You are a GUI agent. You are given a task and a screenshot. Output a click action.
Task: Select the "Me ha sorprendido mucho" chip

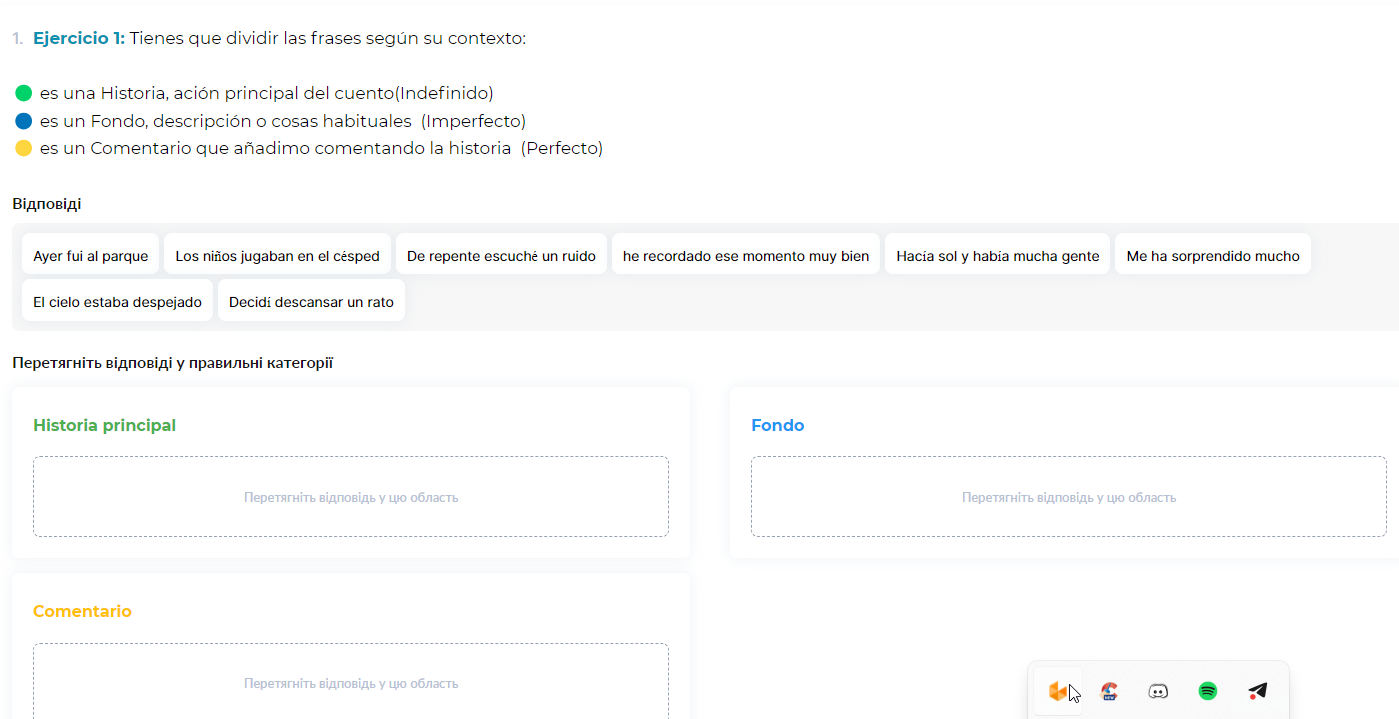1213,256
